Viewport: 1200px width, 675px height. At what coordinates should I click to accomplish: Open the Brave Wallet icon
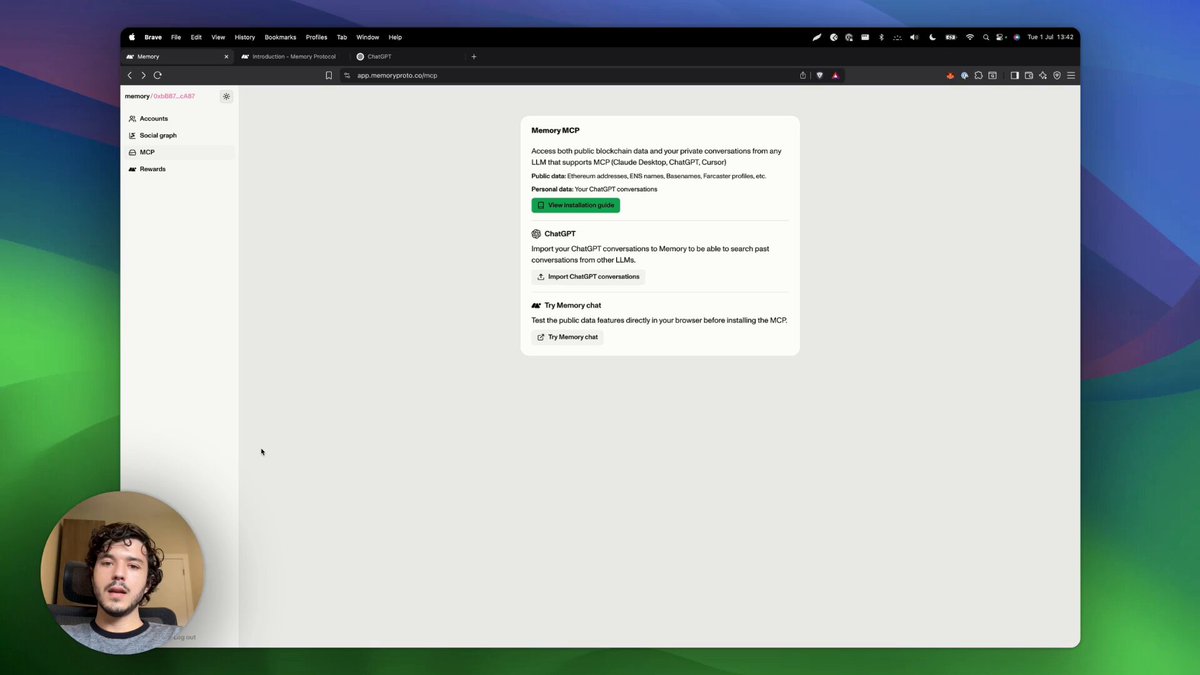click(x=1028, y=75)
